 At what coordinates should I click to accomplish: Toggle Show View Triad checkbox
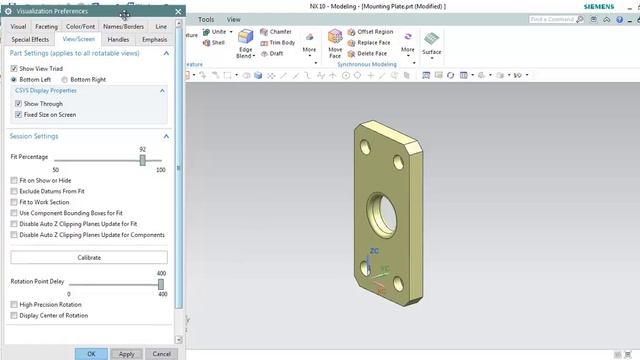(x=14, y=68)
